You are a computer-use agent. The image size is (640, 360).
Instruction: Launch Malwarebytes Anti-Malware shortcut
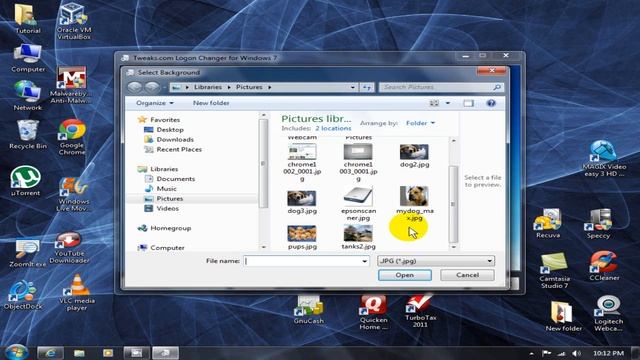[x=71, y=85]
